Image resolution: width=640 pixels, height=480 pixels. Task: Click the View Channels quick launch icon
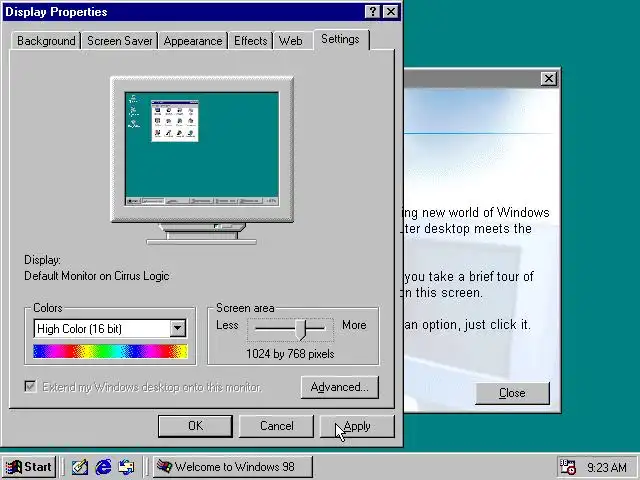127,467
